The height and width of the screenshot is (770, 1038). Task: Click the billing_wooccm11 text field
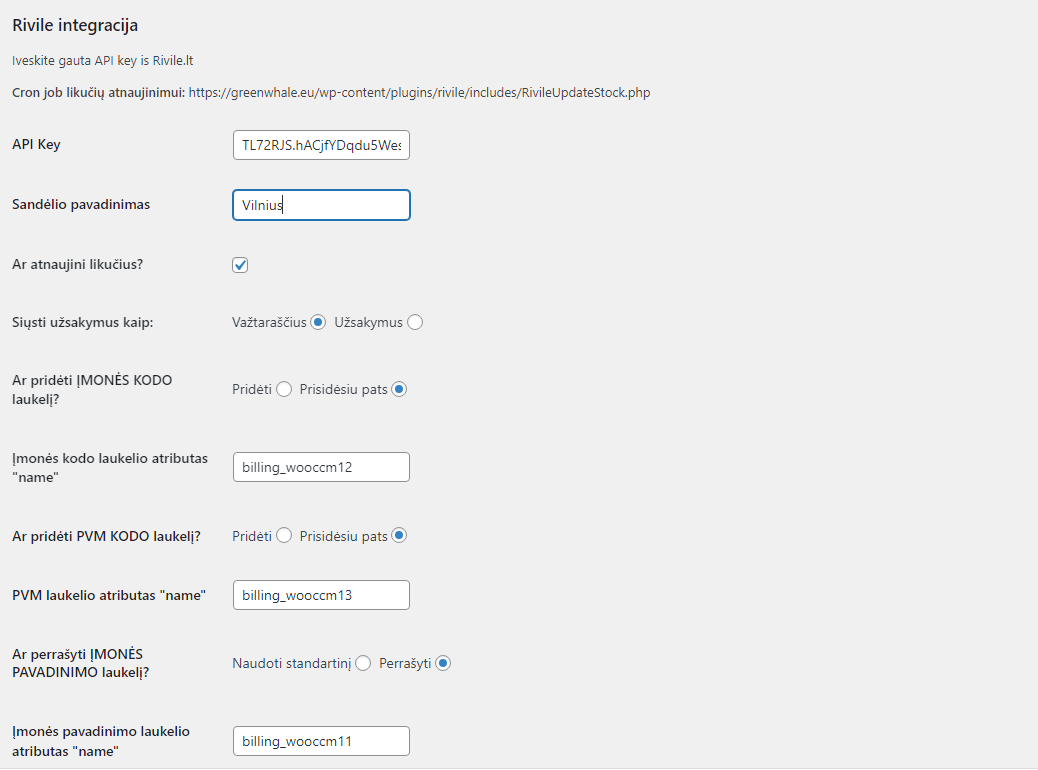click(320, 741)
